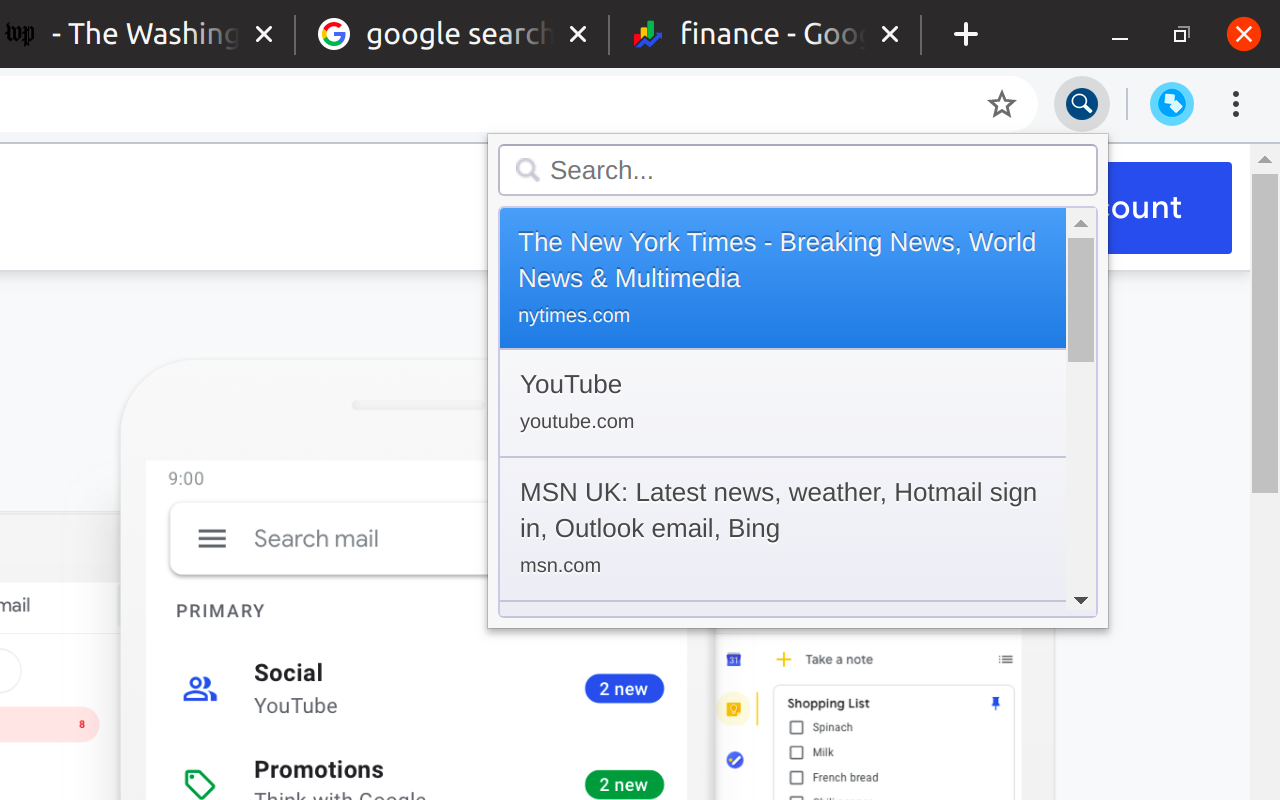Click the pin icon on Shopping List
Screen dimensions: 1280x800
coord(995,704)
